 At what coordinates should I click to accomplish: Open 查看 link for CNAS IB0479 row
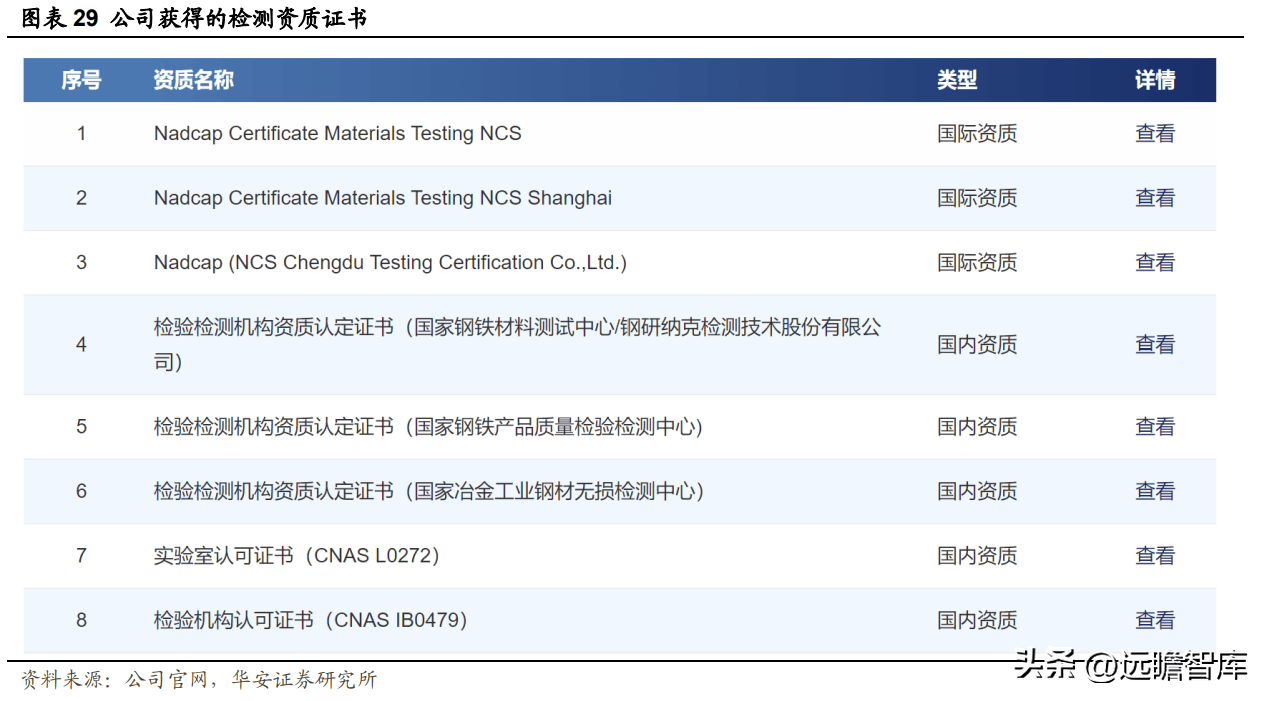[1155, 620]
